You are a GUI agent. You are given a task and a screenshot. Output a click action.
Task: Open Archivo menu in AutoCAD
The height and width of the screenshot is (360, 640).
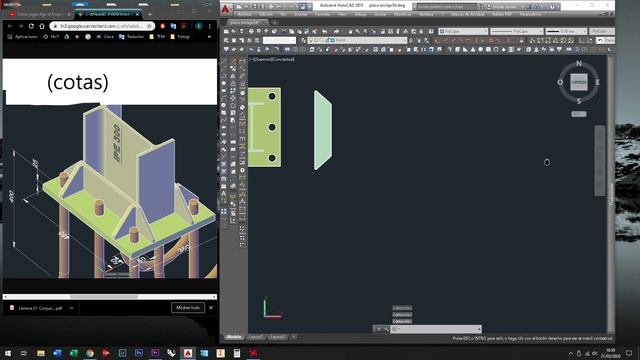[x=244, y=14]
